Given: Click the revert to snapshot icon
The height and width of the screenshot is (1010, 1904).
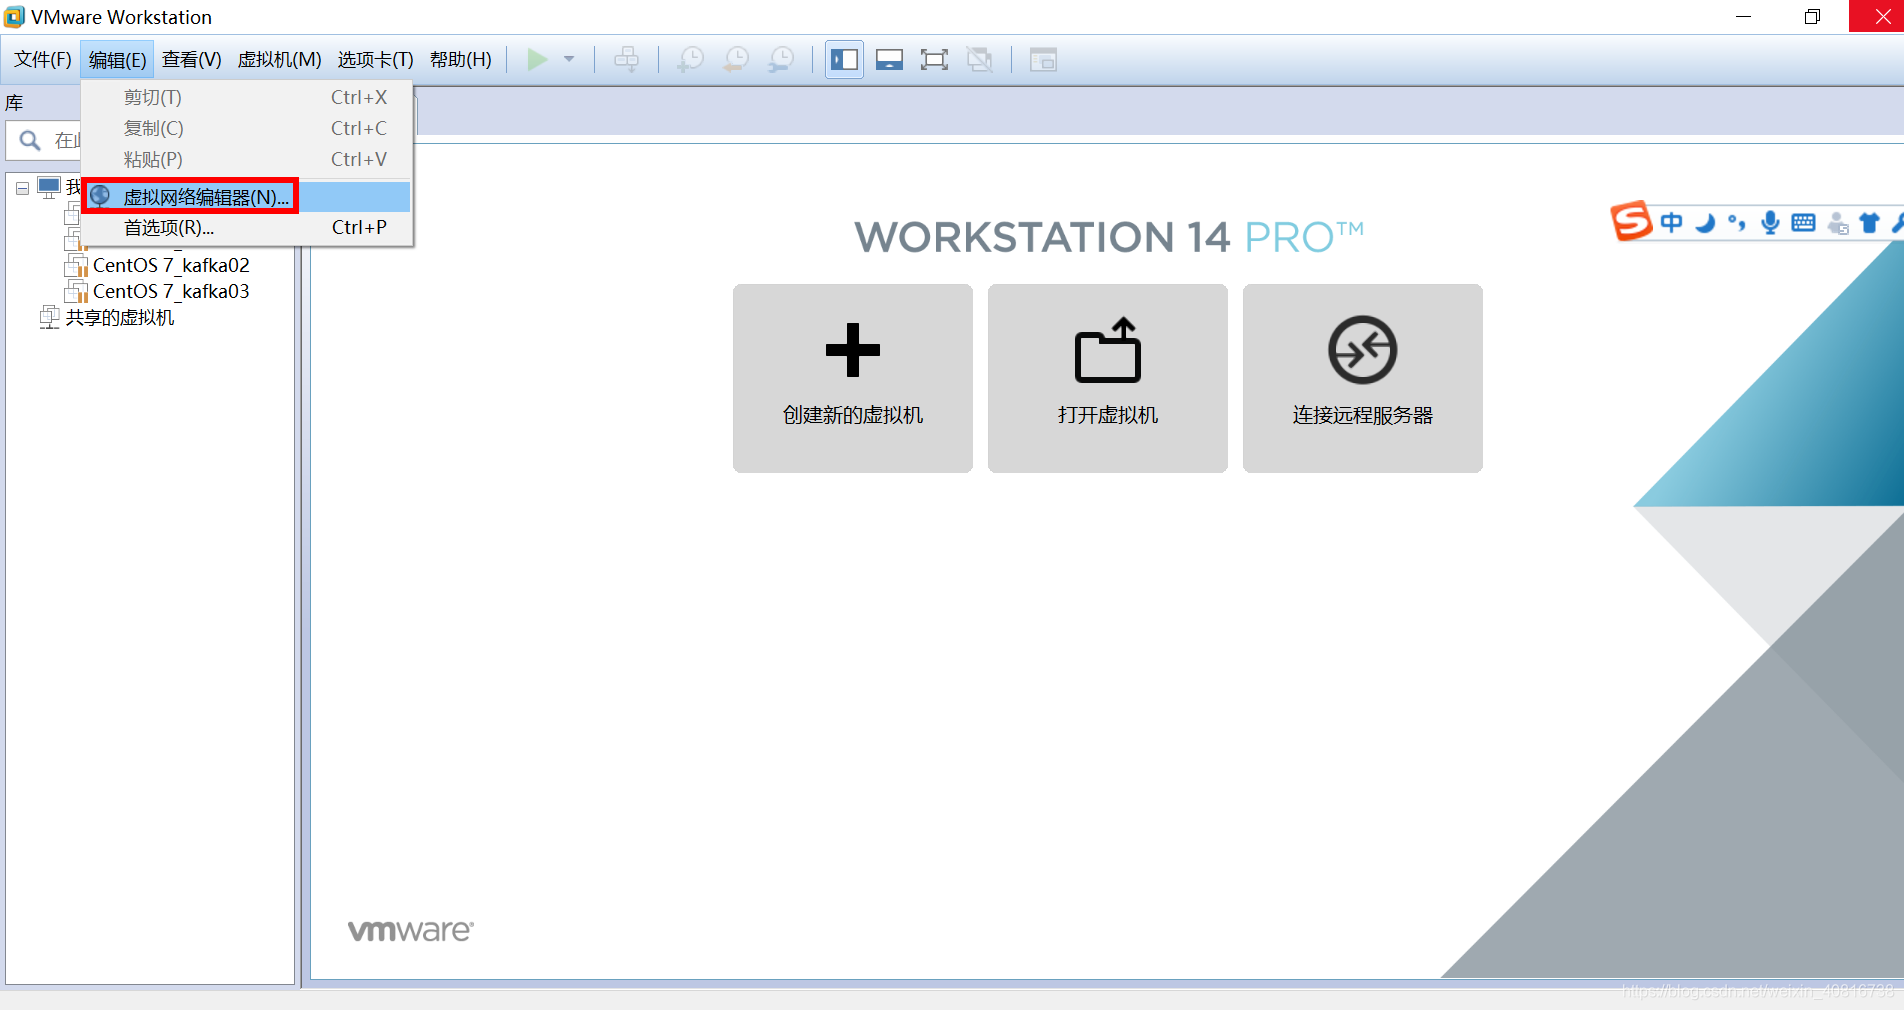Looking at the screenshot, I should click(x=736, y=60).
